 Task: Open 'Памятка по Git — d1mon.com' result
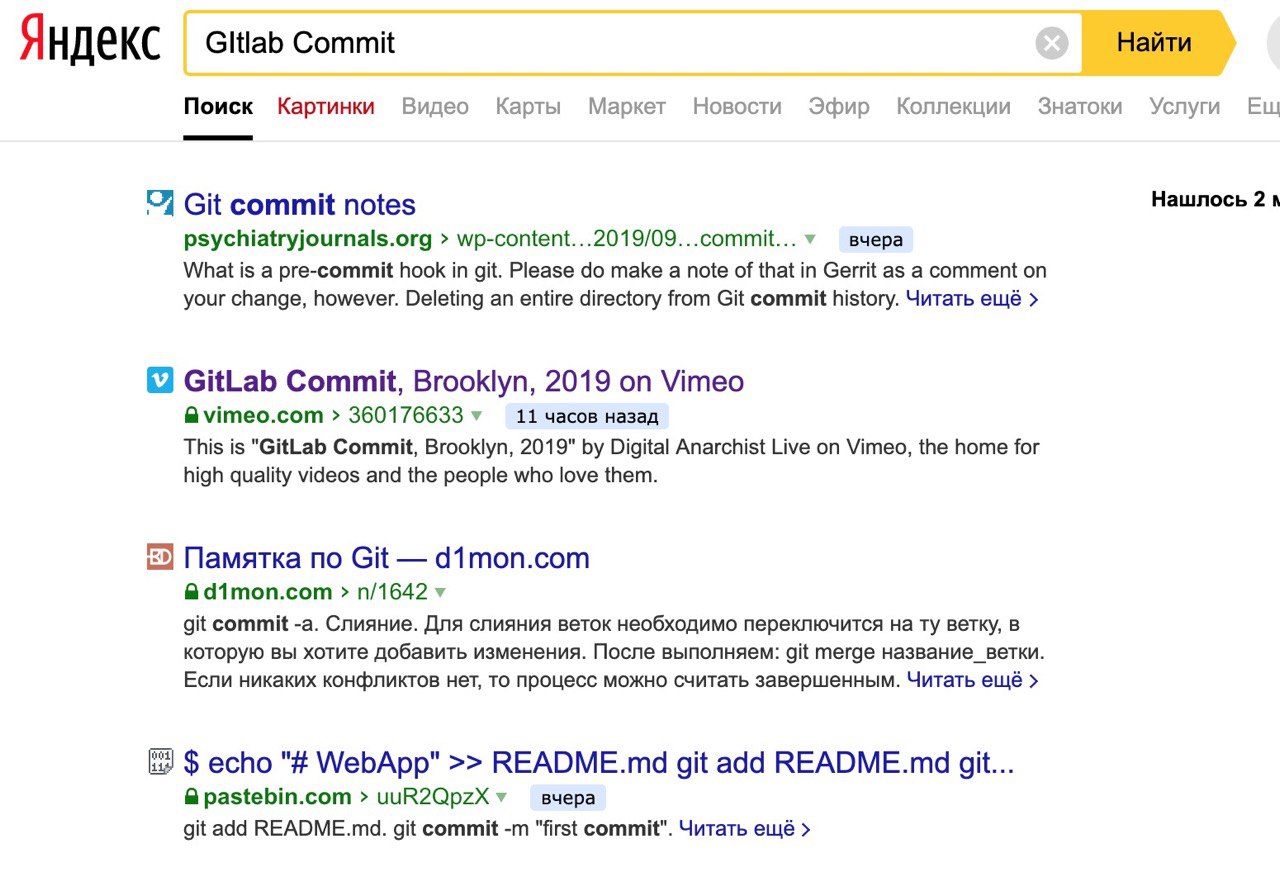[x=387, y=558]
